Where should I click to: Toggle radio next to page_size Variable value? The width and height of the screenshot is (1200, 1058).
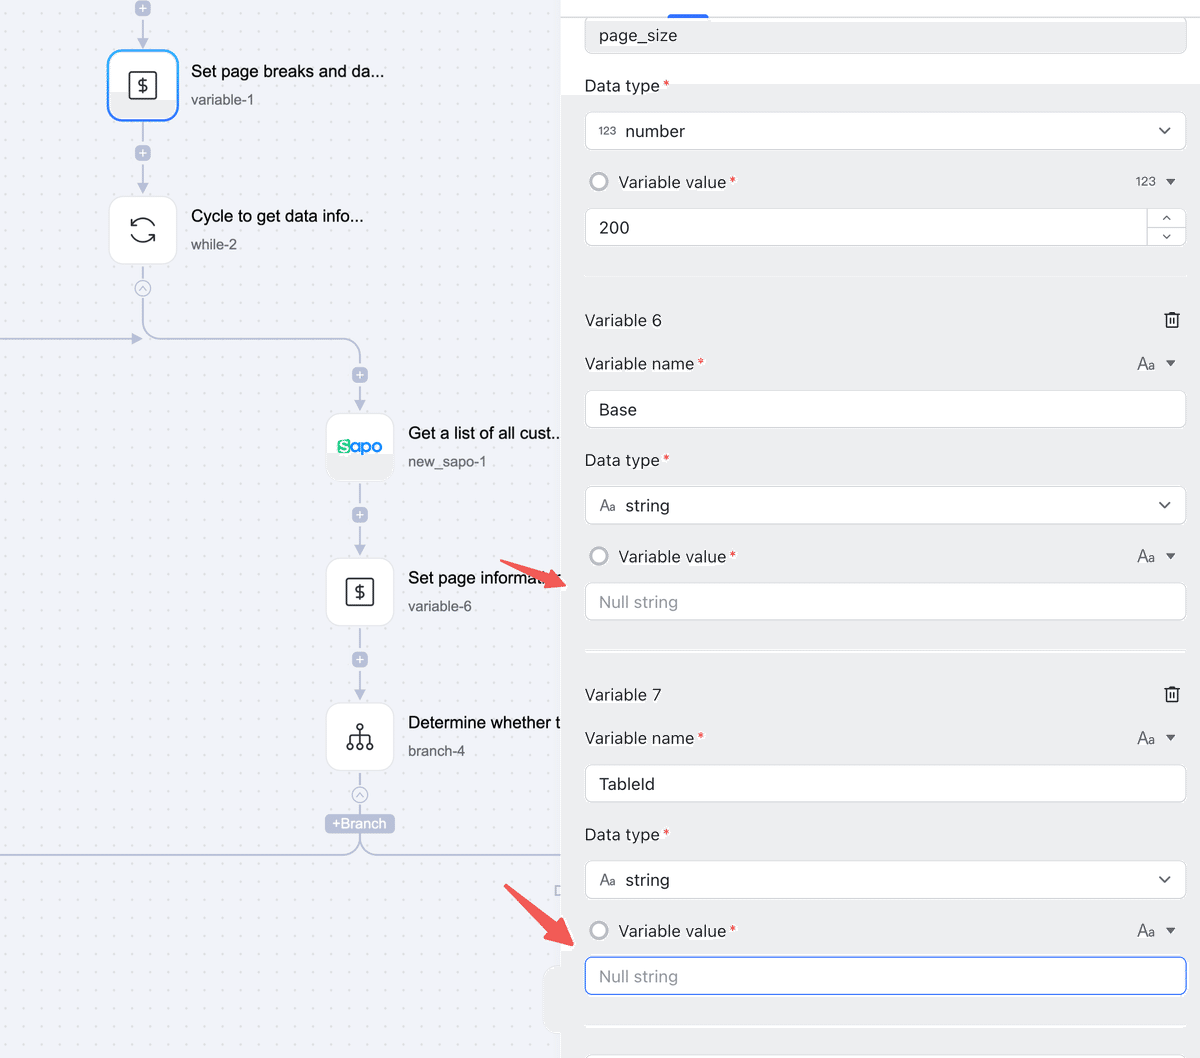pos(599,182)
